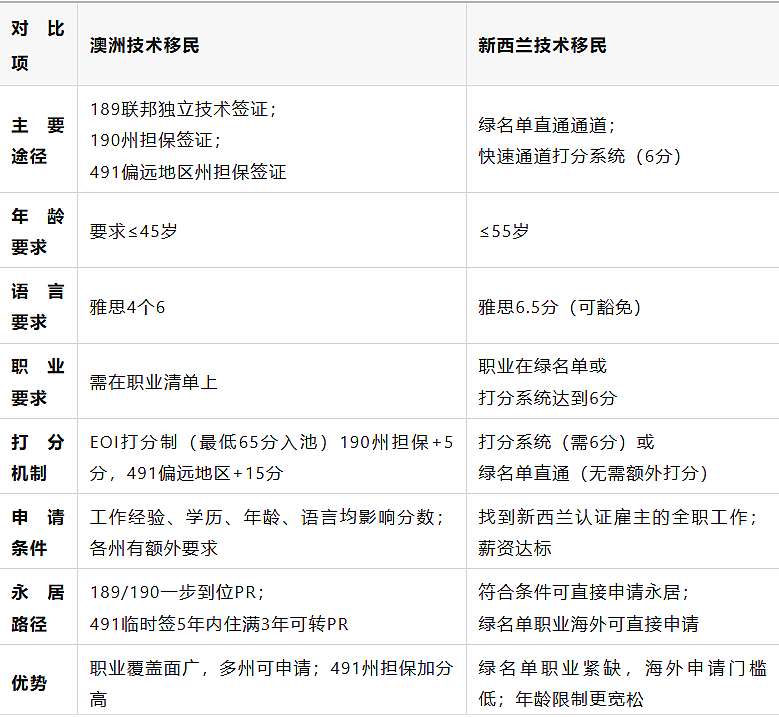
Task: Click the line '职业在绿名单或'
Action: point(543,366)
